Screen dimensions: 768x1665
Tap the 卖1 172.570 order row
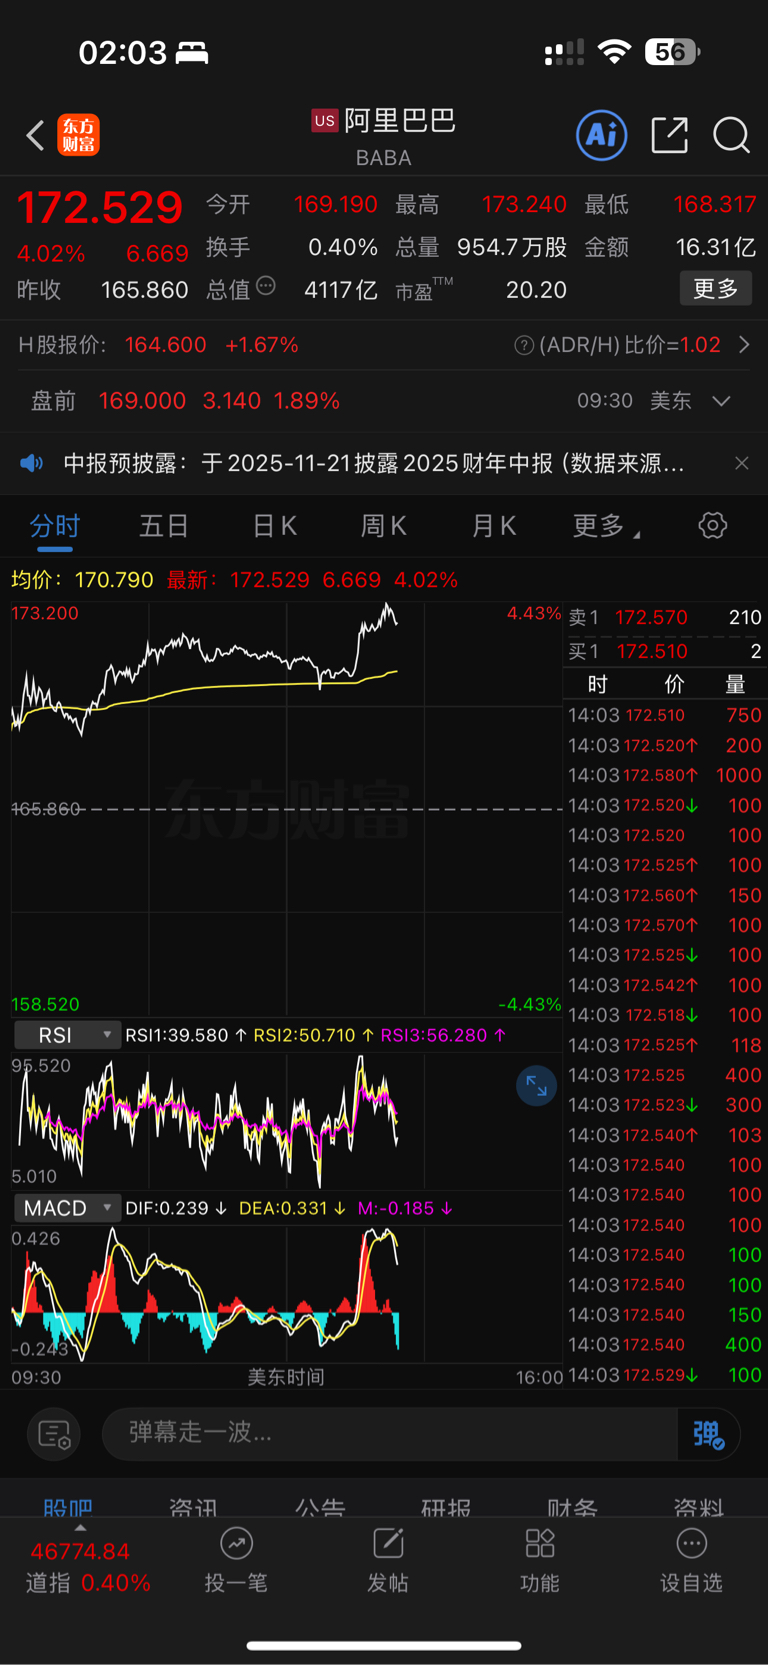[x=665, y=617]
